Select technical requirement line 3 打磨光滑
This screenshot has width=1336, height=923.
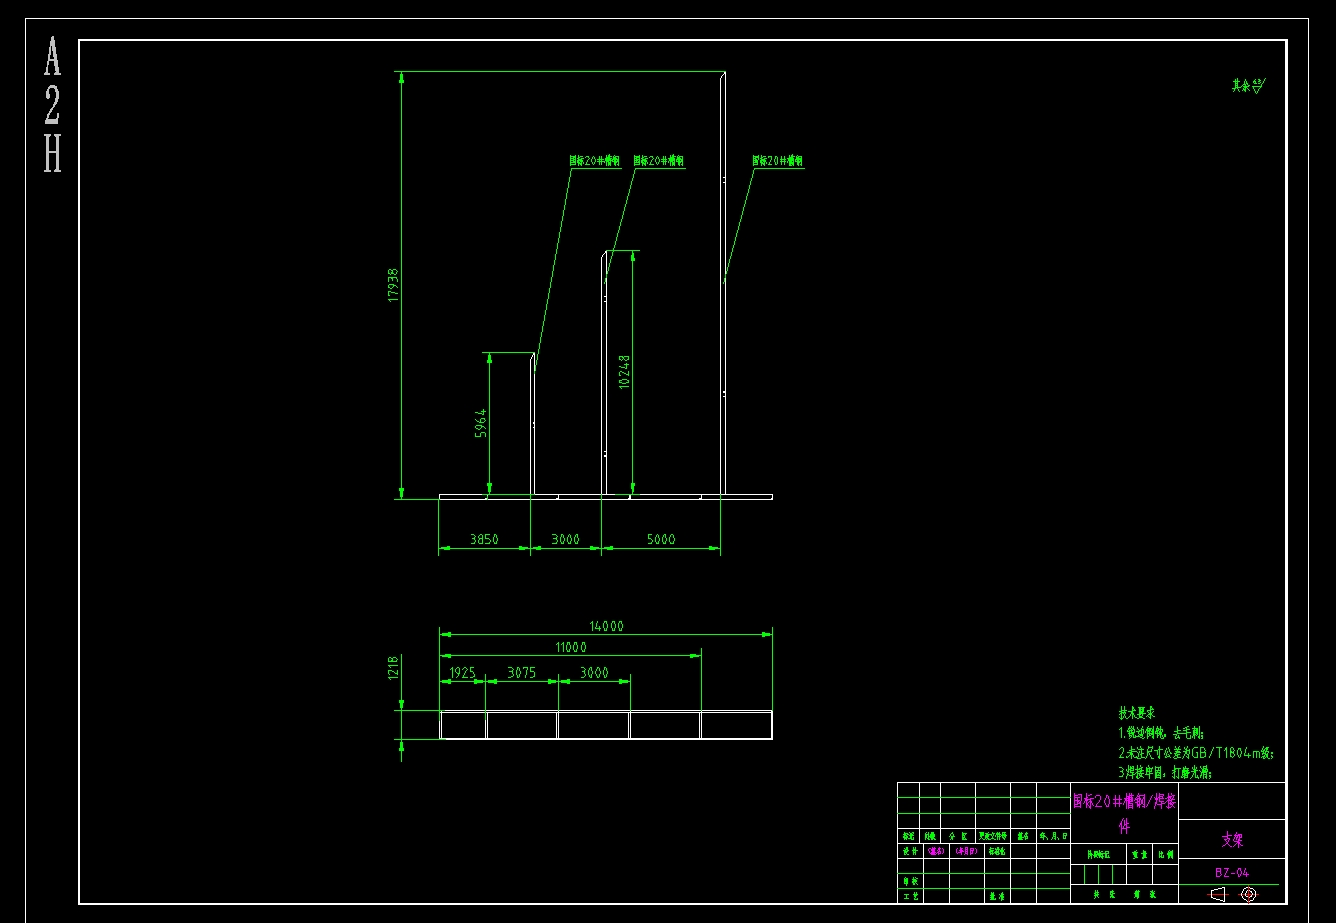tap(1165, 773)
